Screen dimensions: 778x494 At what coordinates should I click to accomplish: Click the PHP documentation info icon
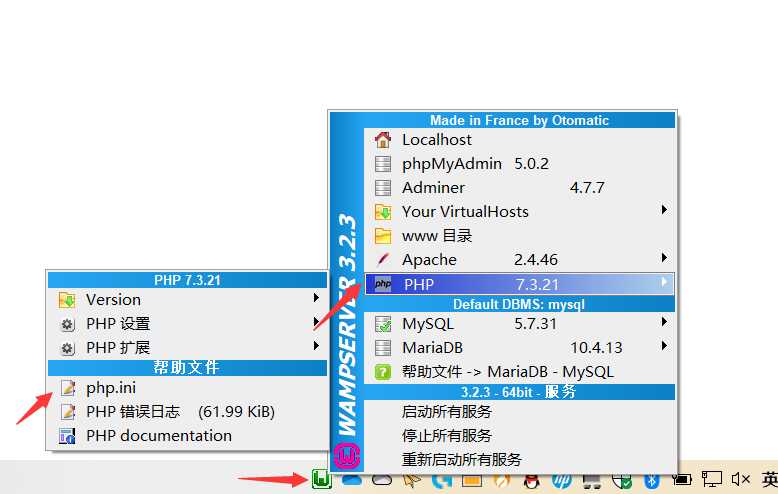[x=67, y=436]
